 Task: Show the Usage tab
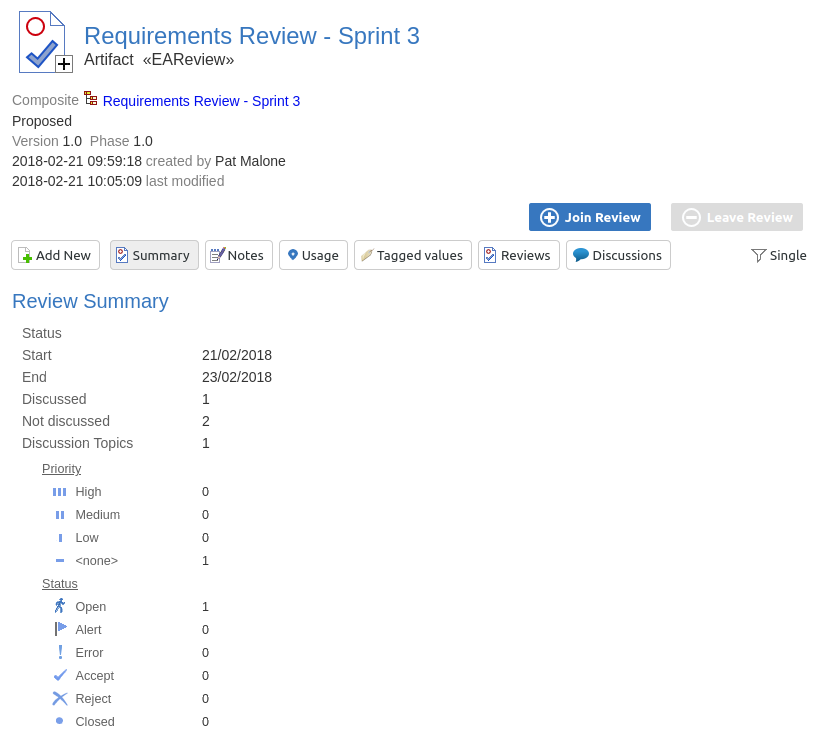(x=313, y=255)
